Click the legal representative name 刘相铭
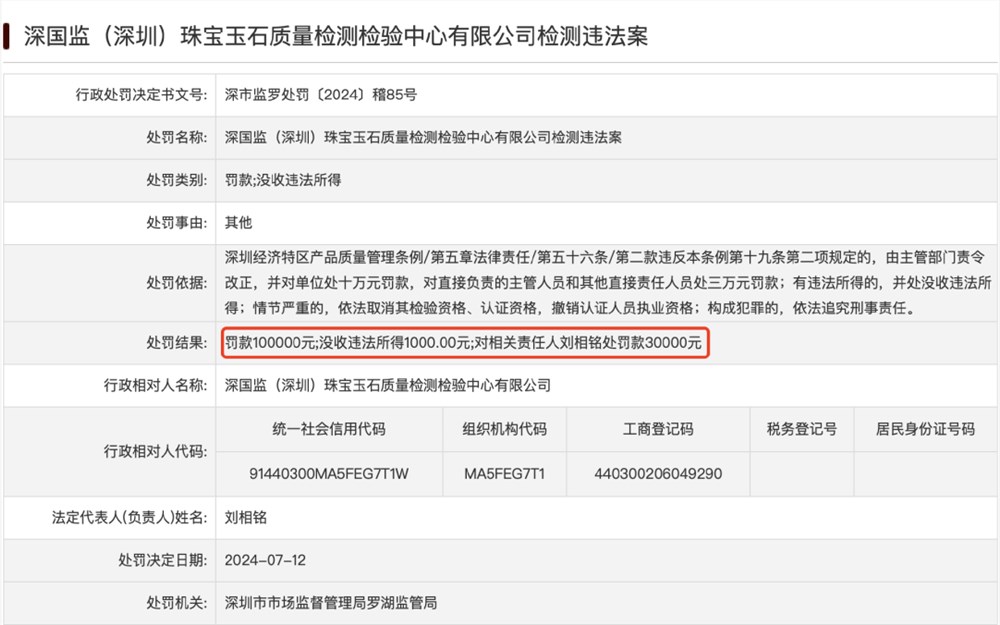The width and height of the screenshot is (1000, 625). (246, 518)
